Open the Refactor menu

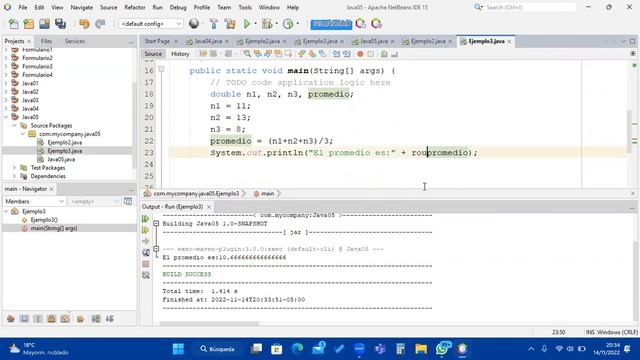tap(135, 7)
